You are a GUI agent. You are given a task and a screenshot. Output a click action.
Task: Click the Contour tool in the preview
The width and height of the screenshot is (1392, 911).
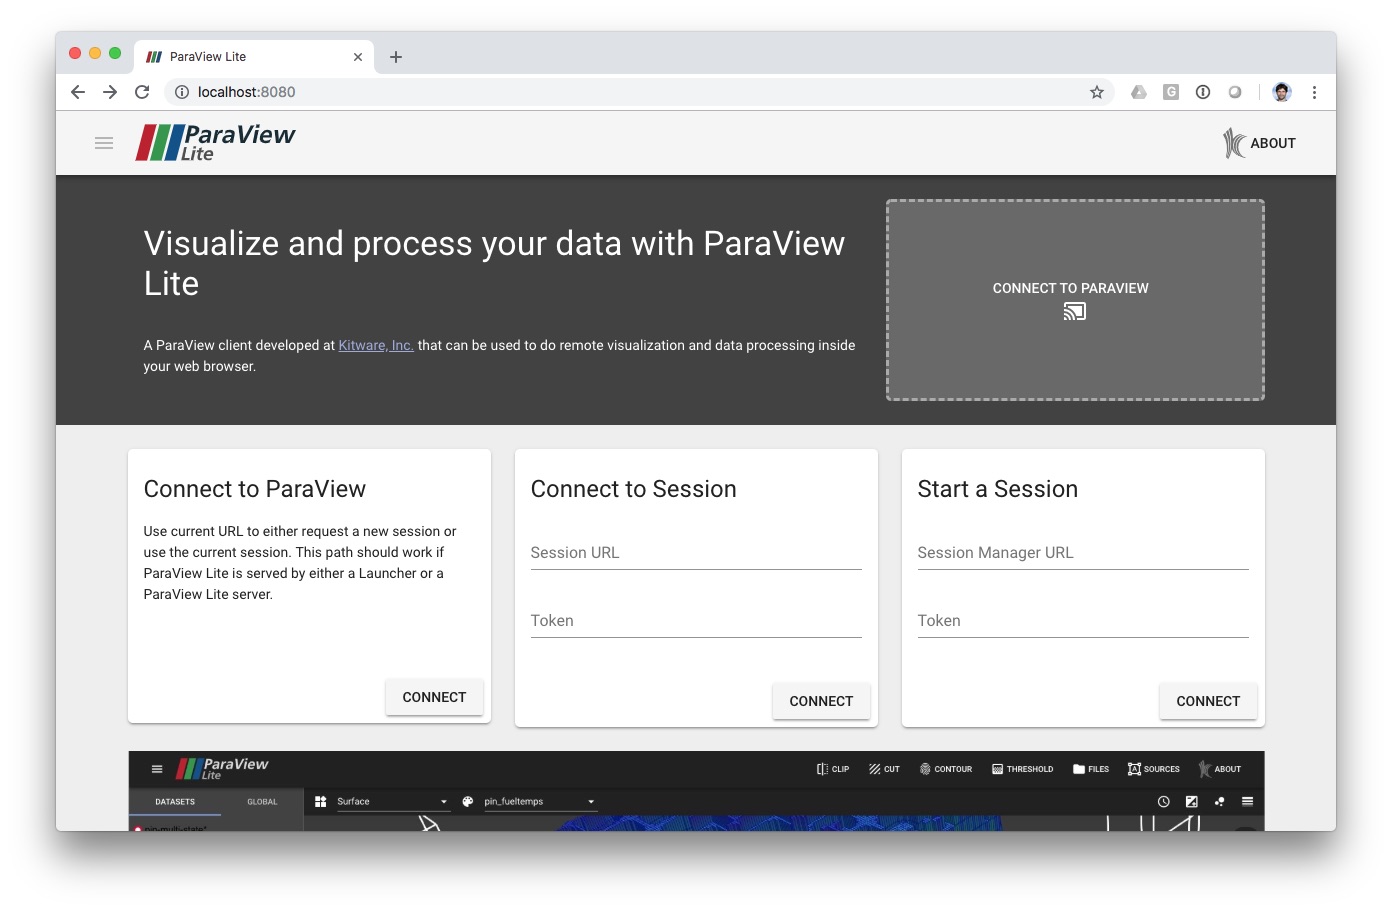pos(945,769)
